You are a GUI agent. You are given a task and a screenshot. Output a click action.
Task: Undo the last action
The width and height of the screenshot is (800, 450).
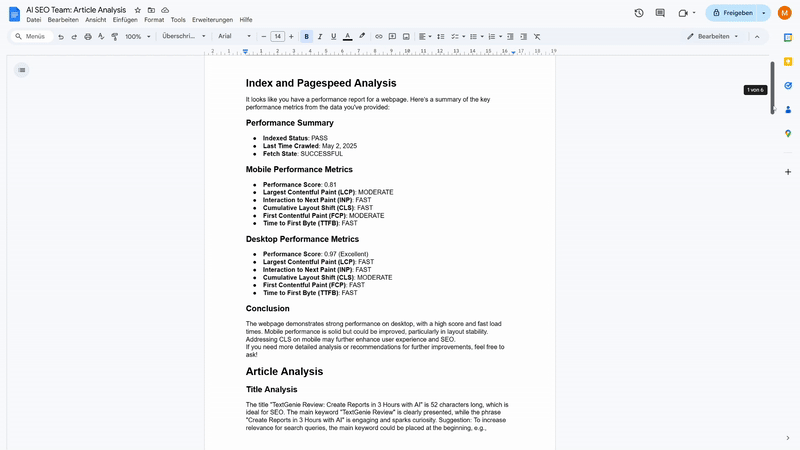pos(61,37)
